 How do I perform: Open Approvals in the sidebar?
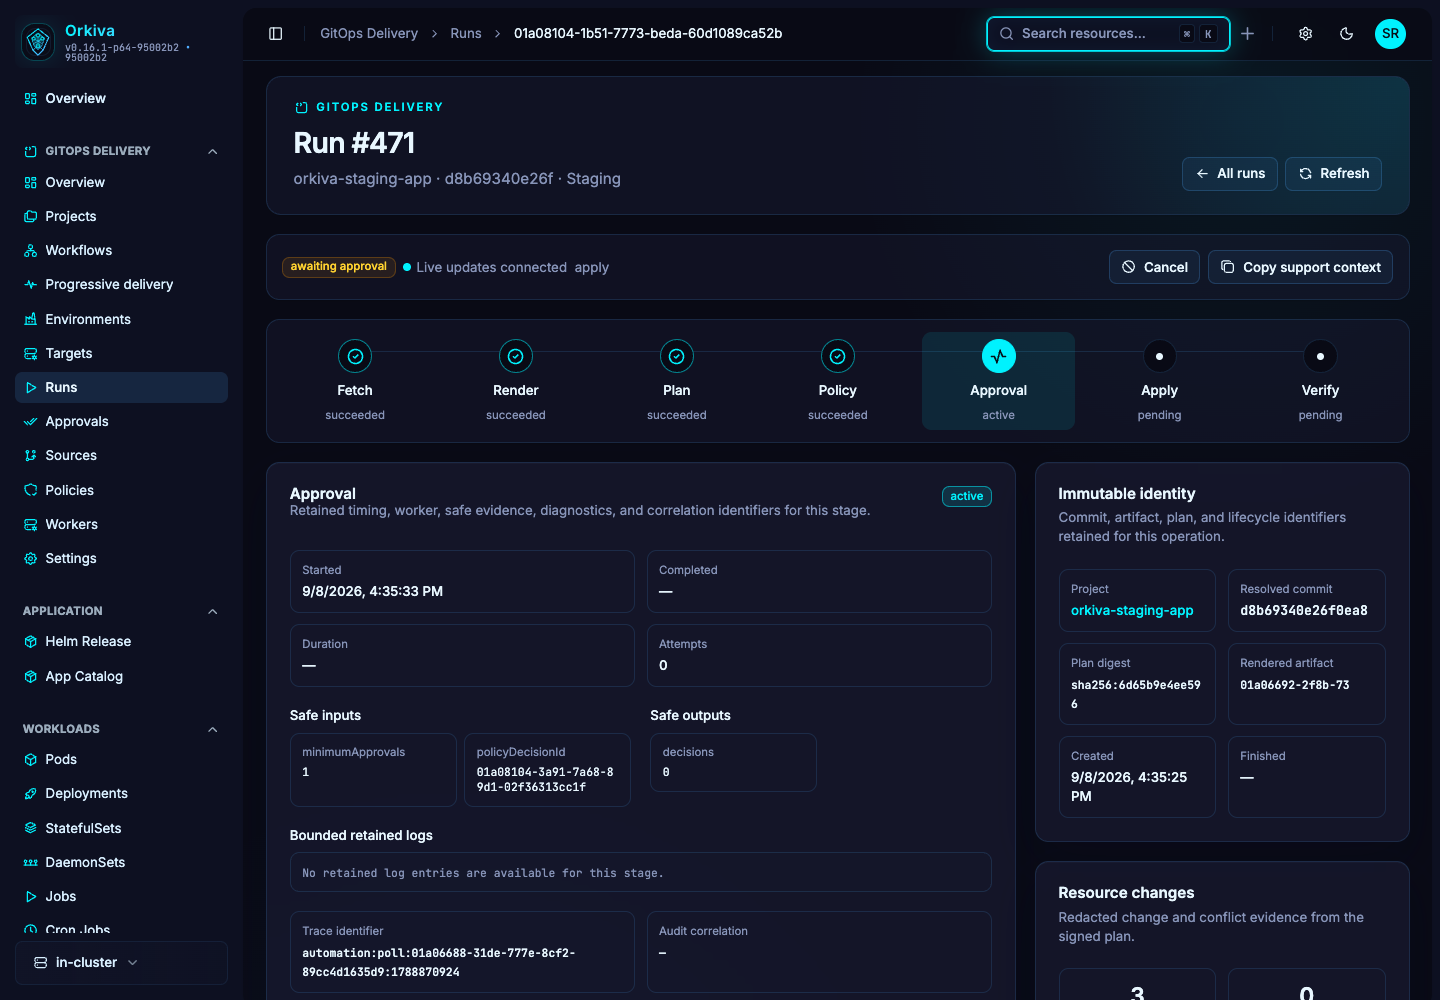tap(121, 422)
